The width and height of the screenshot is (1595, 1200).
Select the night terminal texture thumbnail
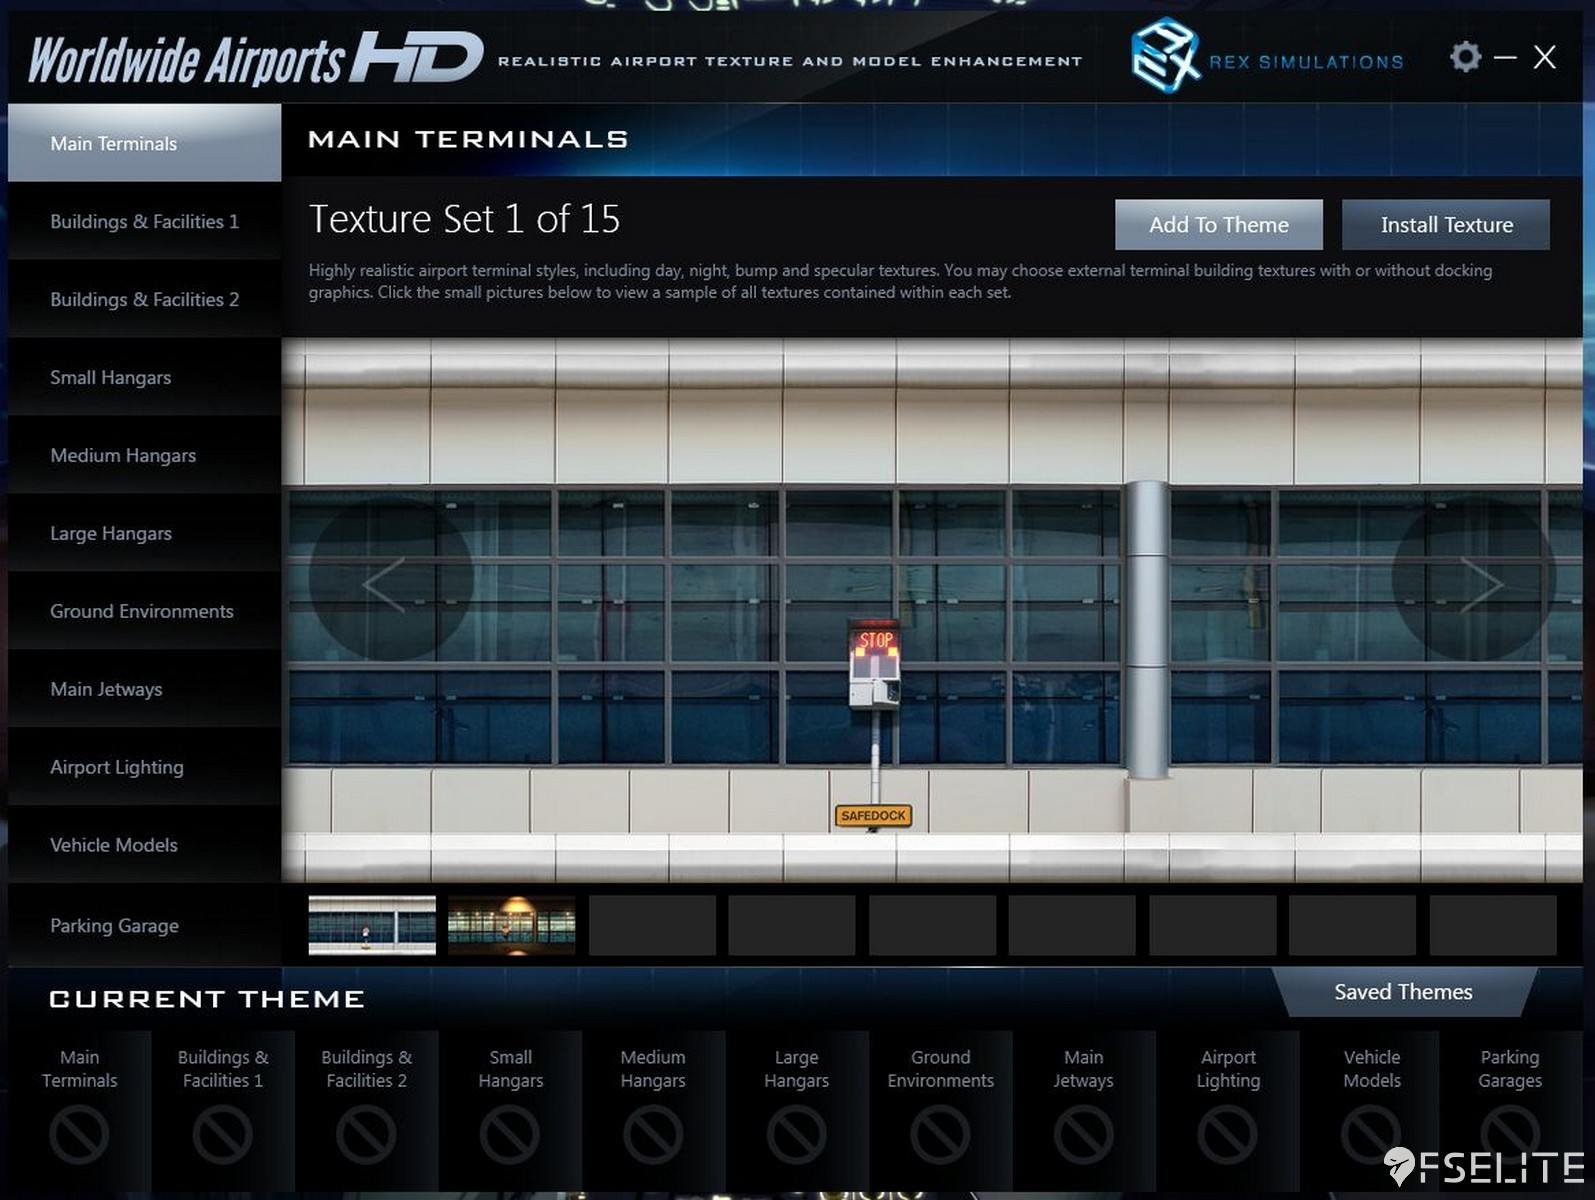[x=511, y=925]
